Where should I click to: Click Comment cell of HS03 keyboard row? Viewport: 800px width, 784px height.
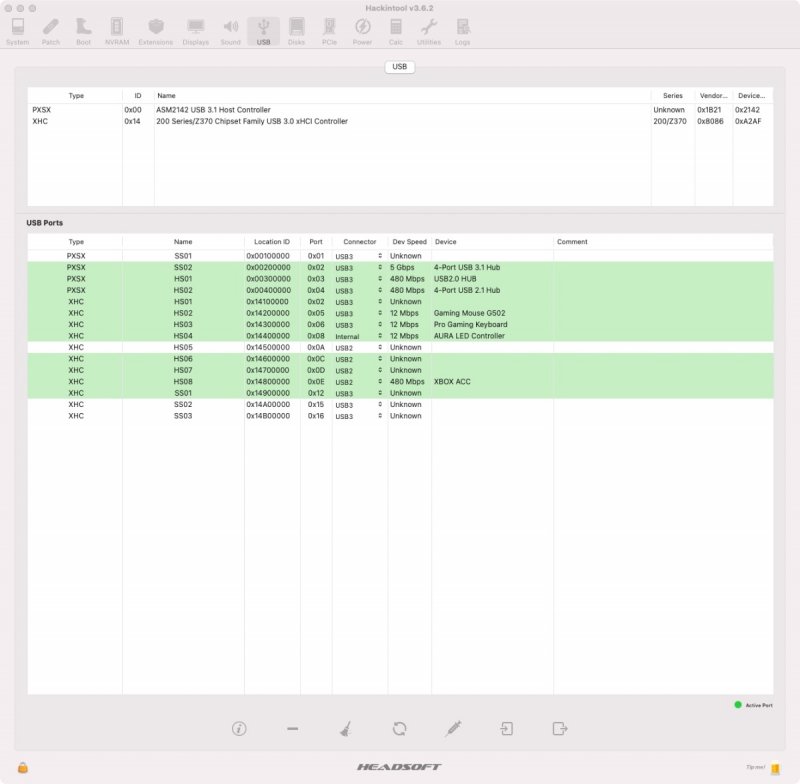tap(663, 324)
